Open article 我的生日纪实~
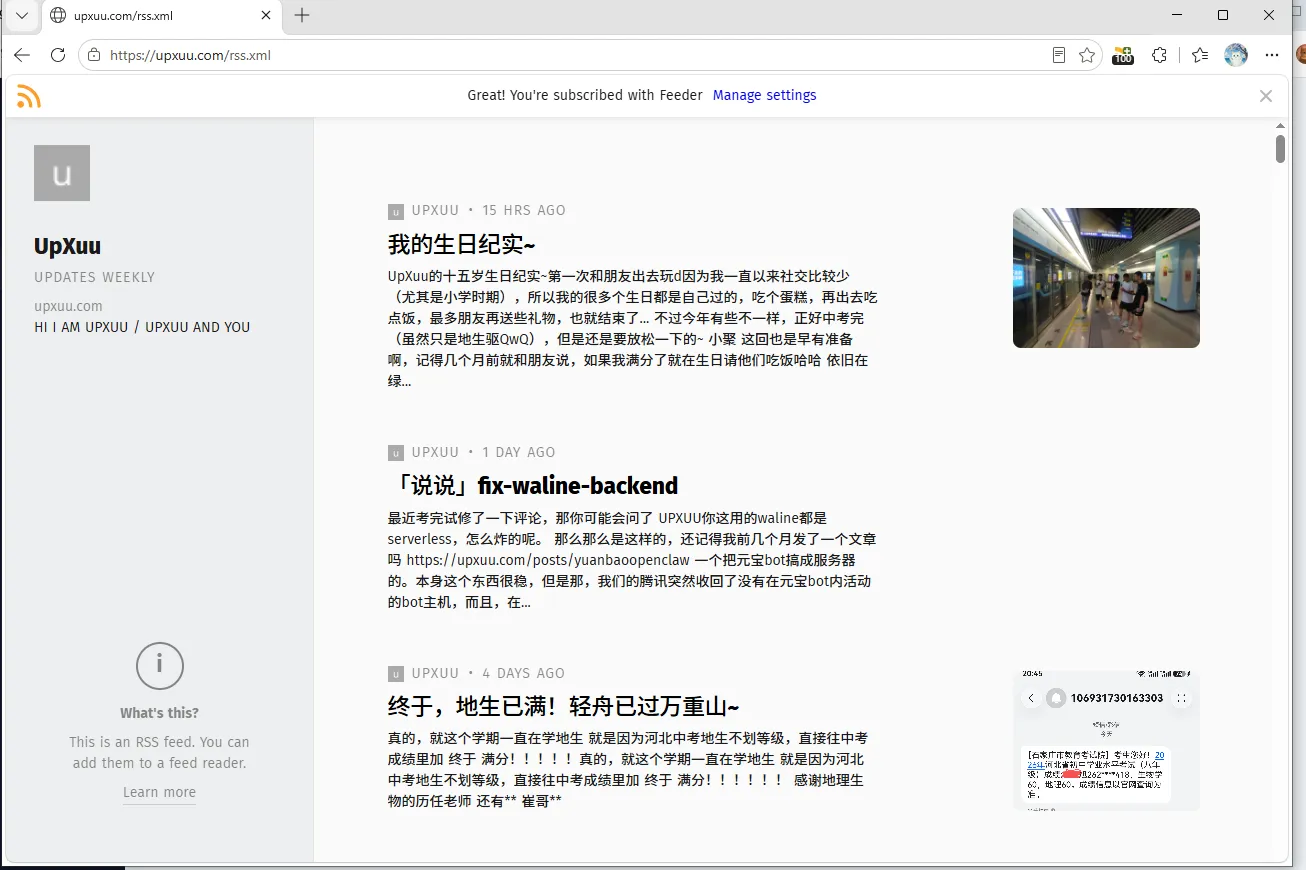1306x870 pixels. point(462,244)
